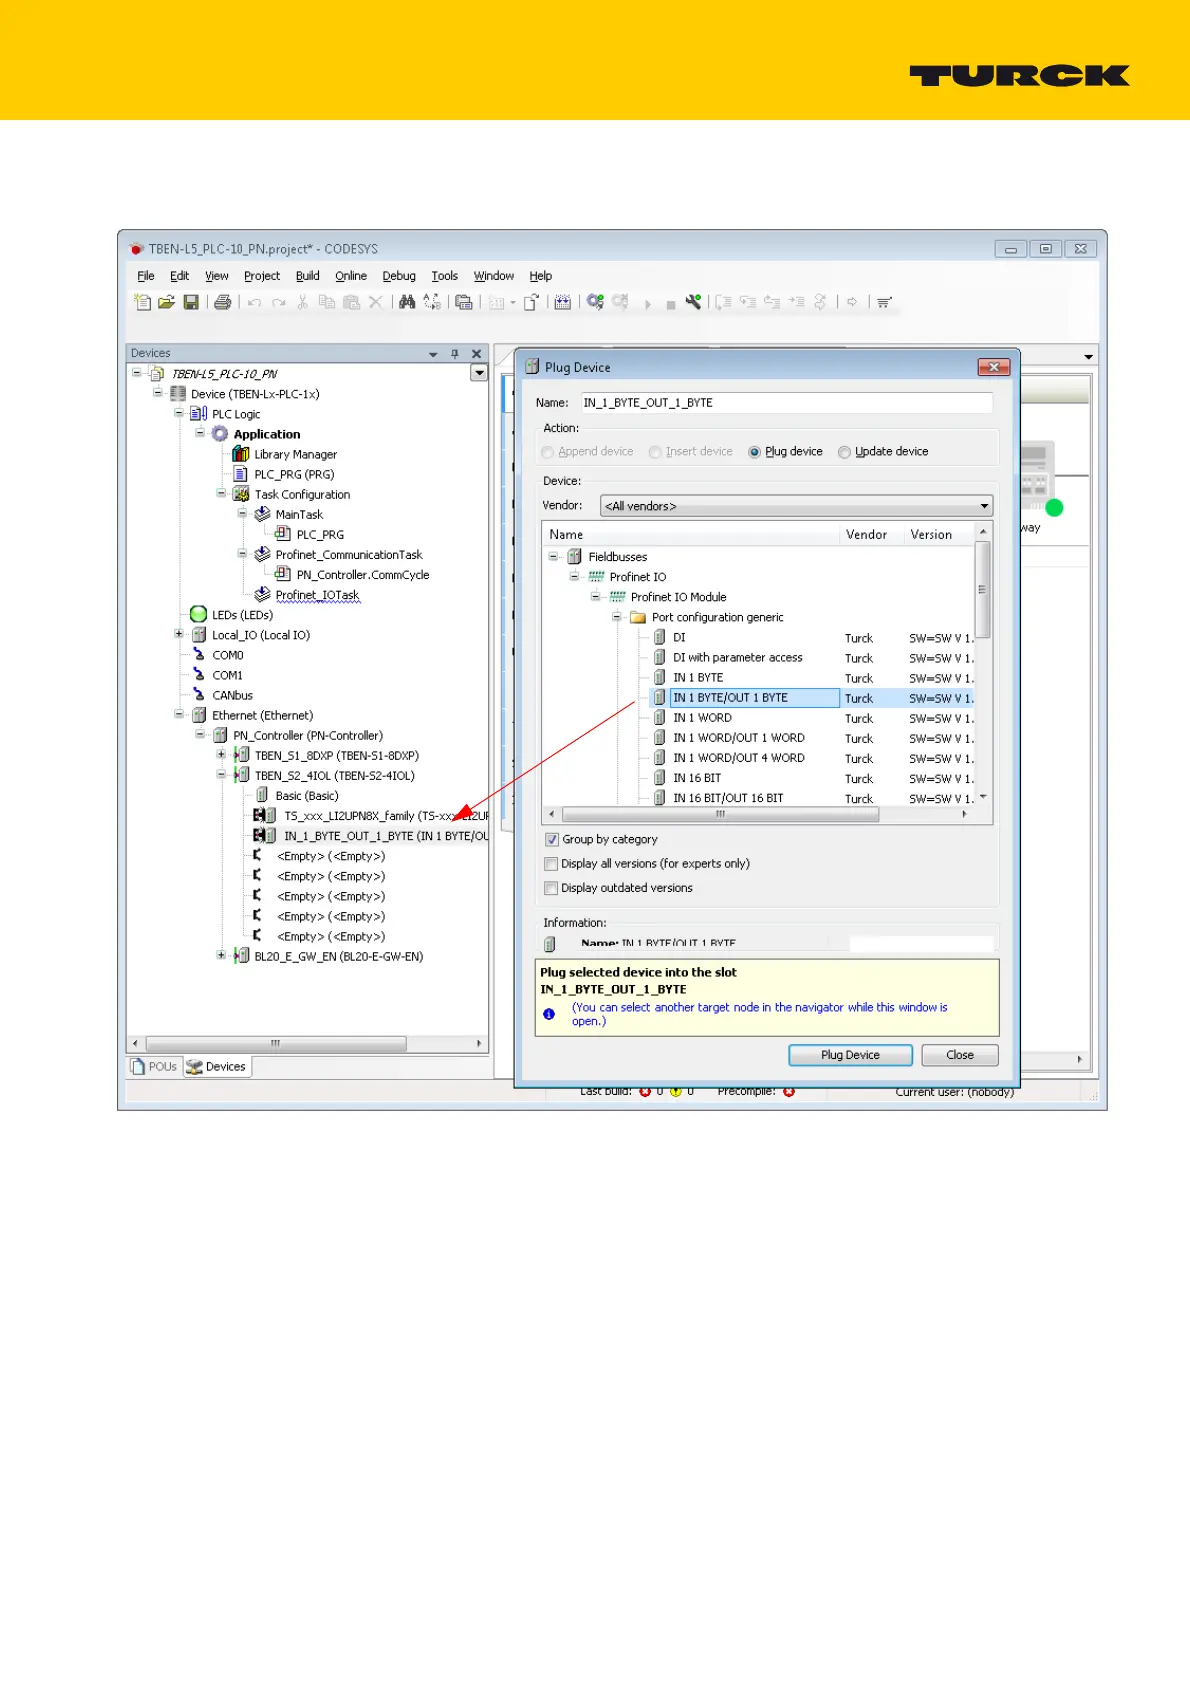This screenshot has width=1190, height=1684.
Task: Collapse the Fieldbusses tree node
Action: click(x=553, y=556)
